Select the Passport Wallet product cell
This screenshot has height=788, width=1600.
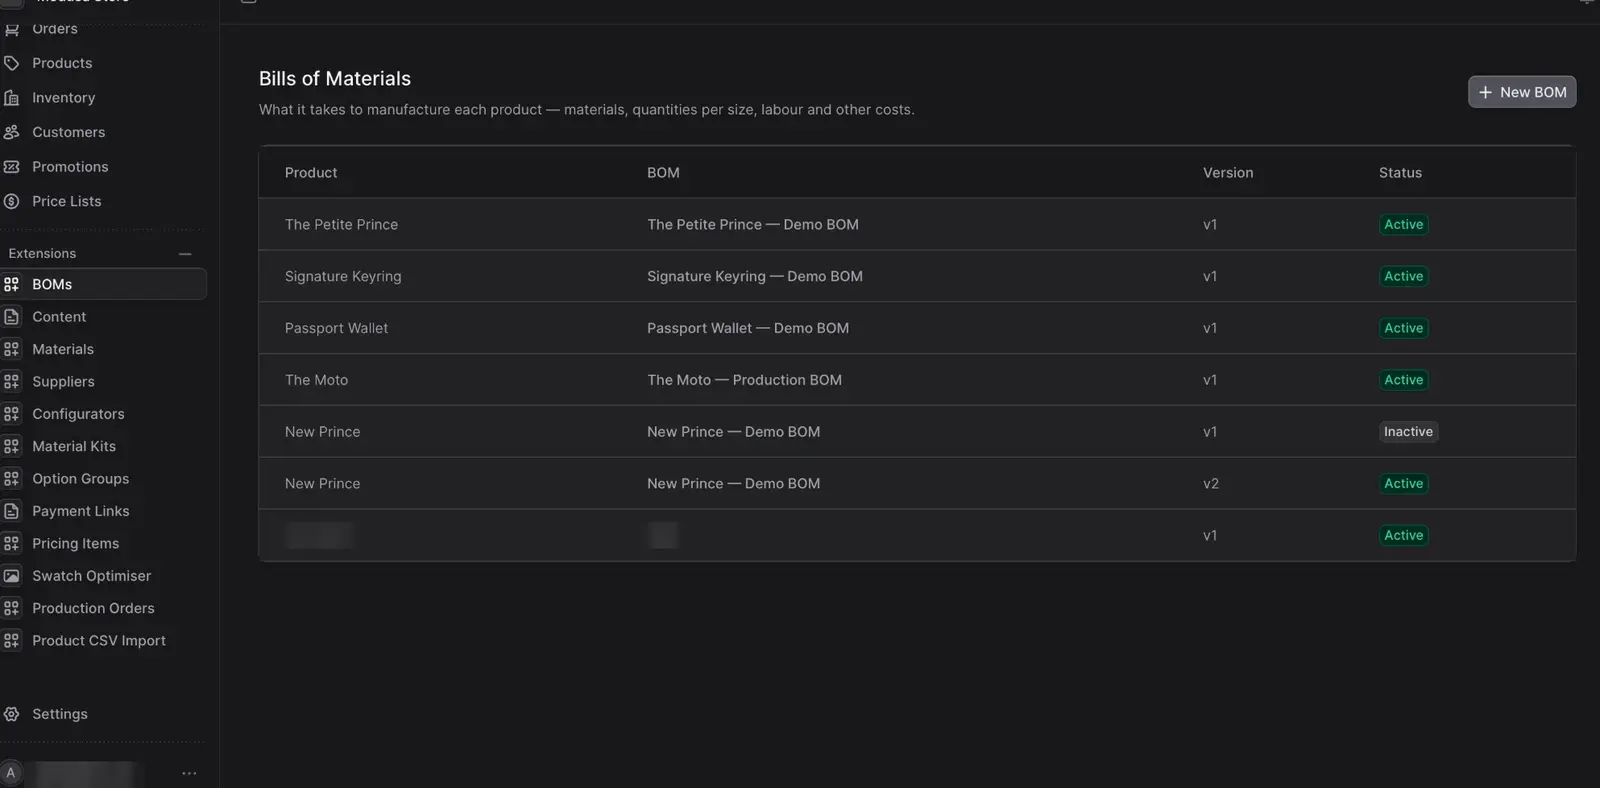coord(336,328)
